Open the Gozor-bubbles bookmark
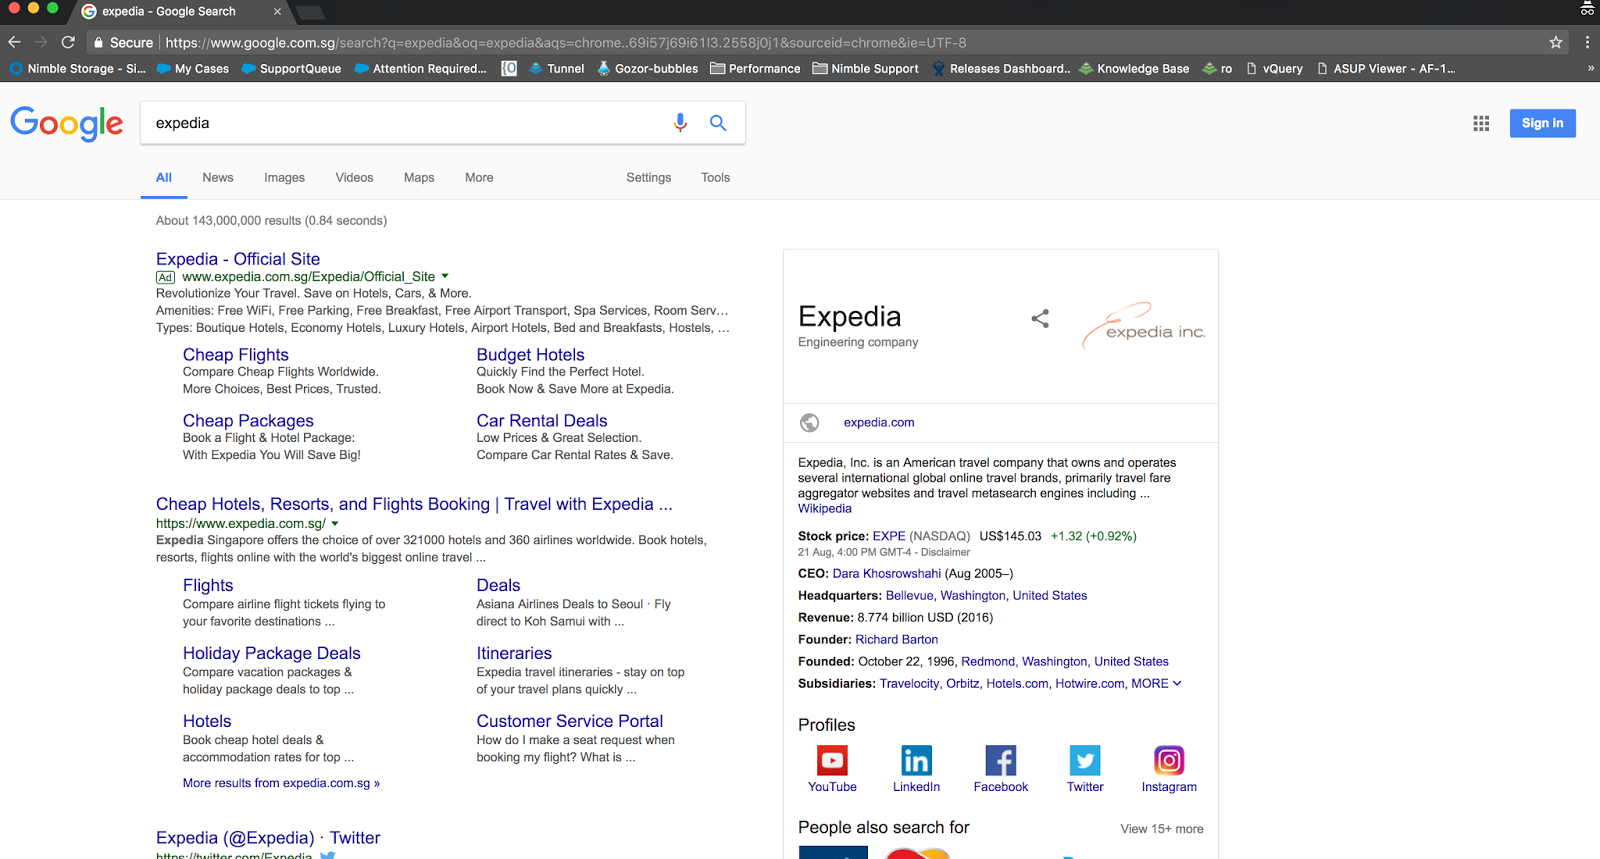This screenshot has height=859, width=1600. coord(647,69)
